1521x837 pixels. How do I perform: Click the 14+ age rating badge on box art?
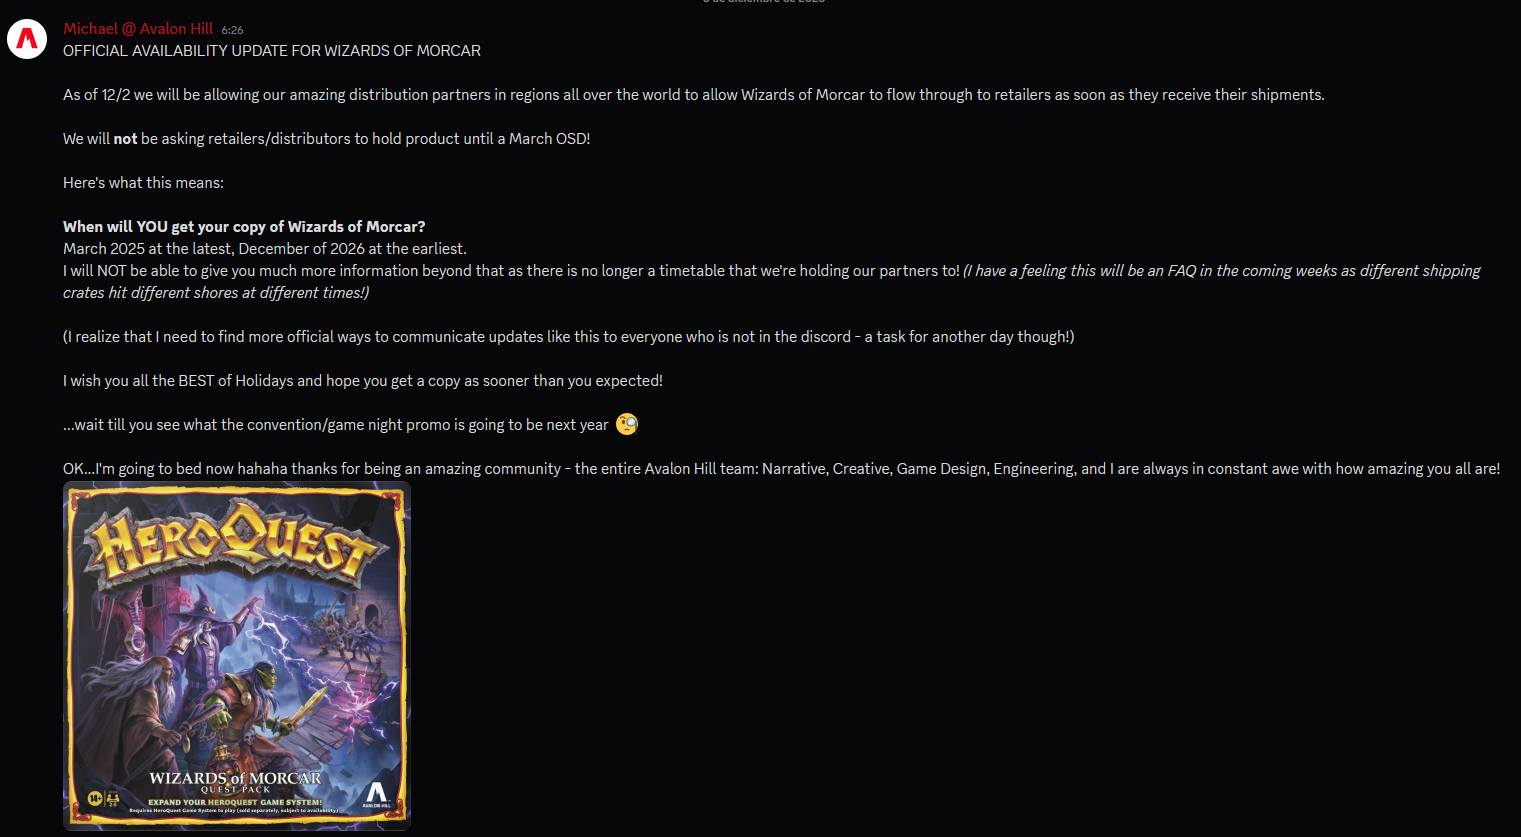[95, 798]
